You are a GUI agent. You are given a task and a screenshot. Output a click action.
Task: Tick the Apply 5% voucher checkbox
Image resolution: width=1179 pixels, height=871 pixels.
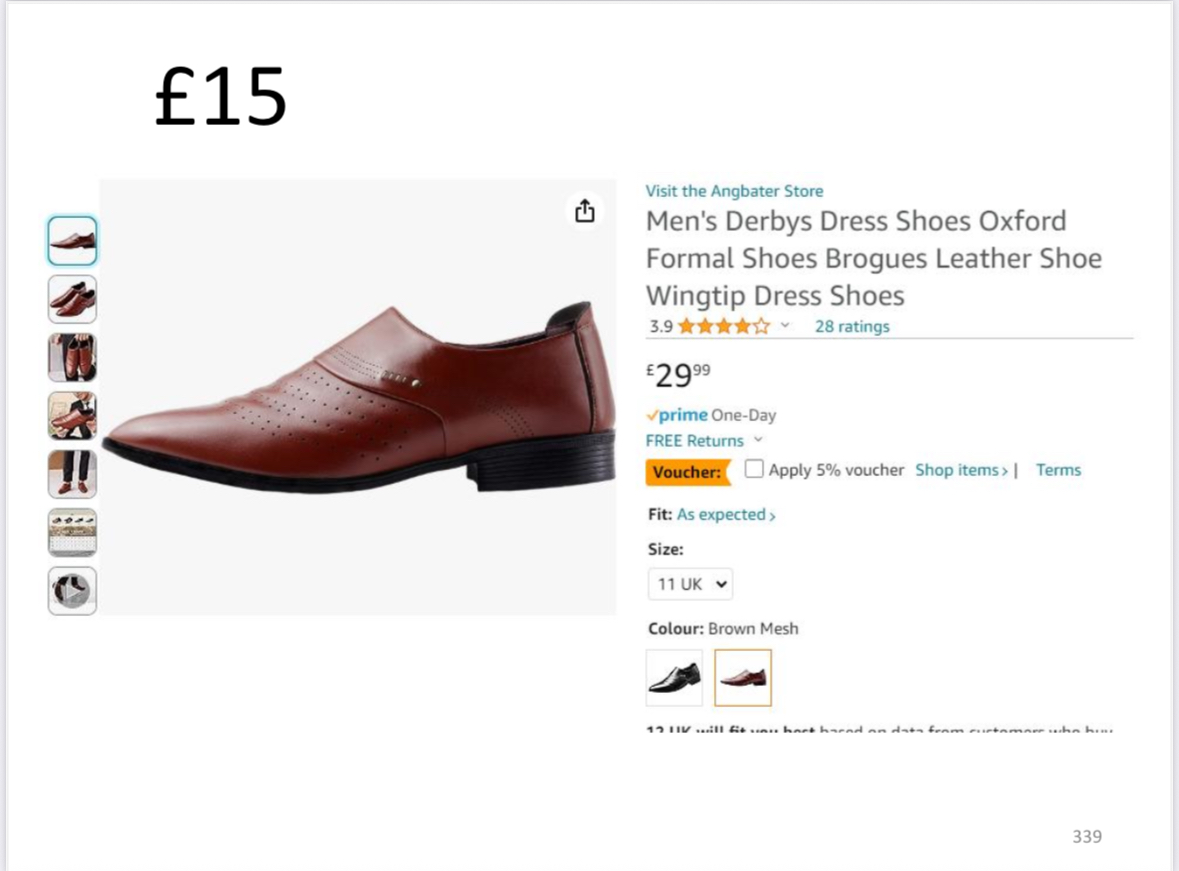pos(754,469)
